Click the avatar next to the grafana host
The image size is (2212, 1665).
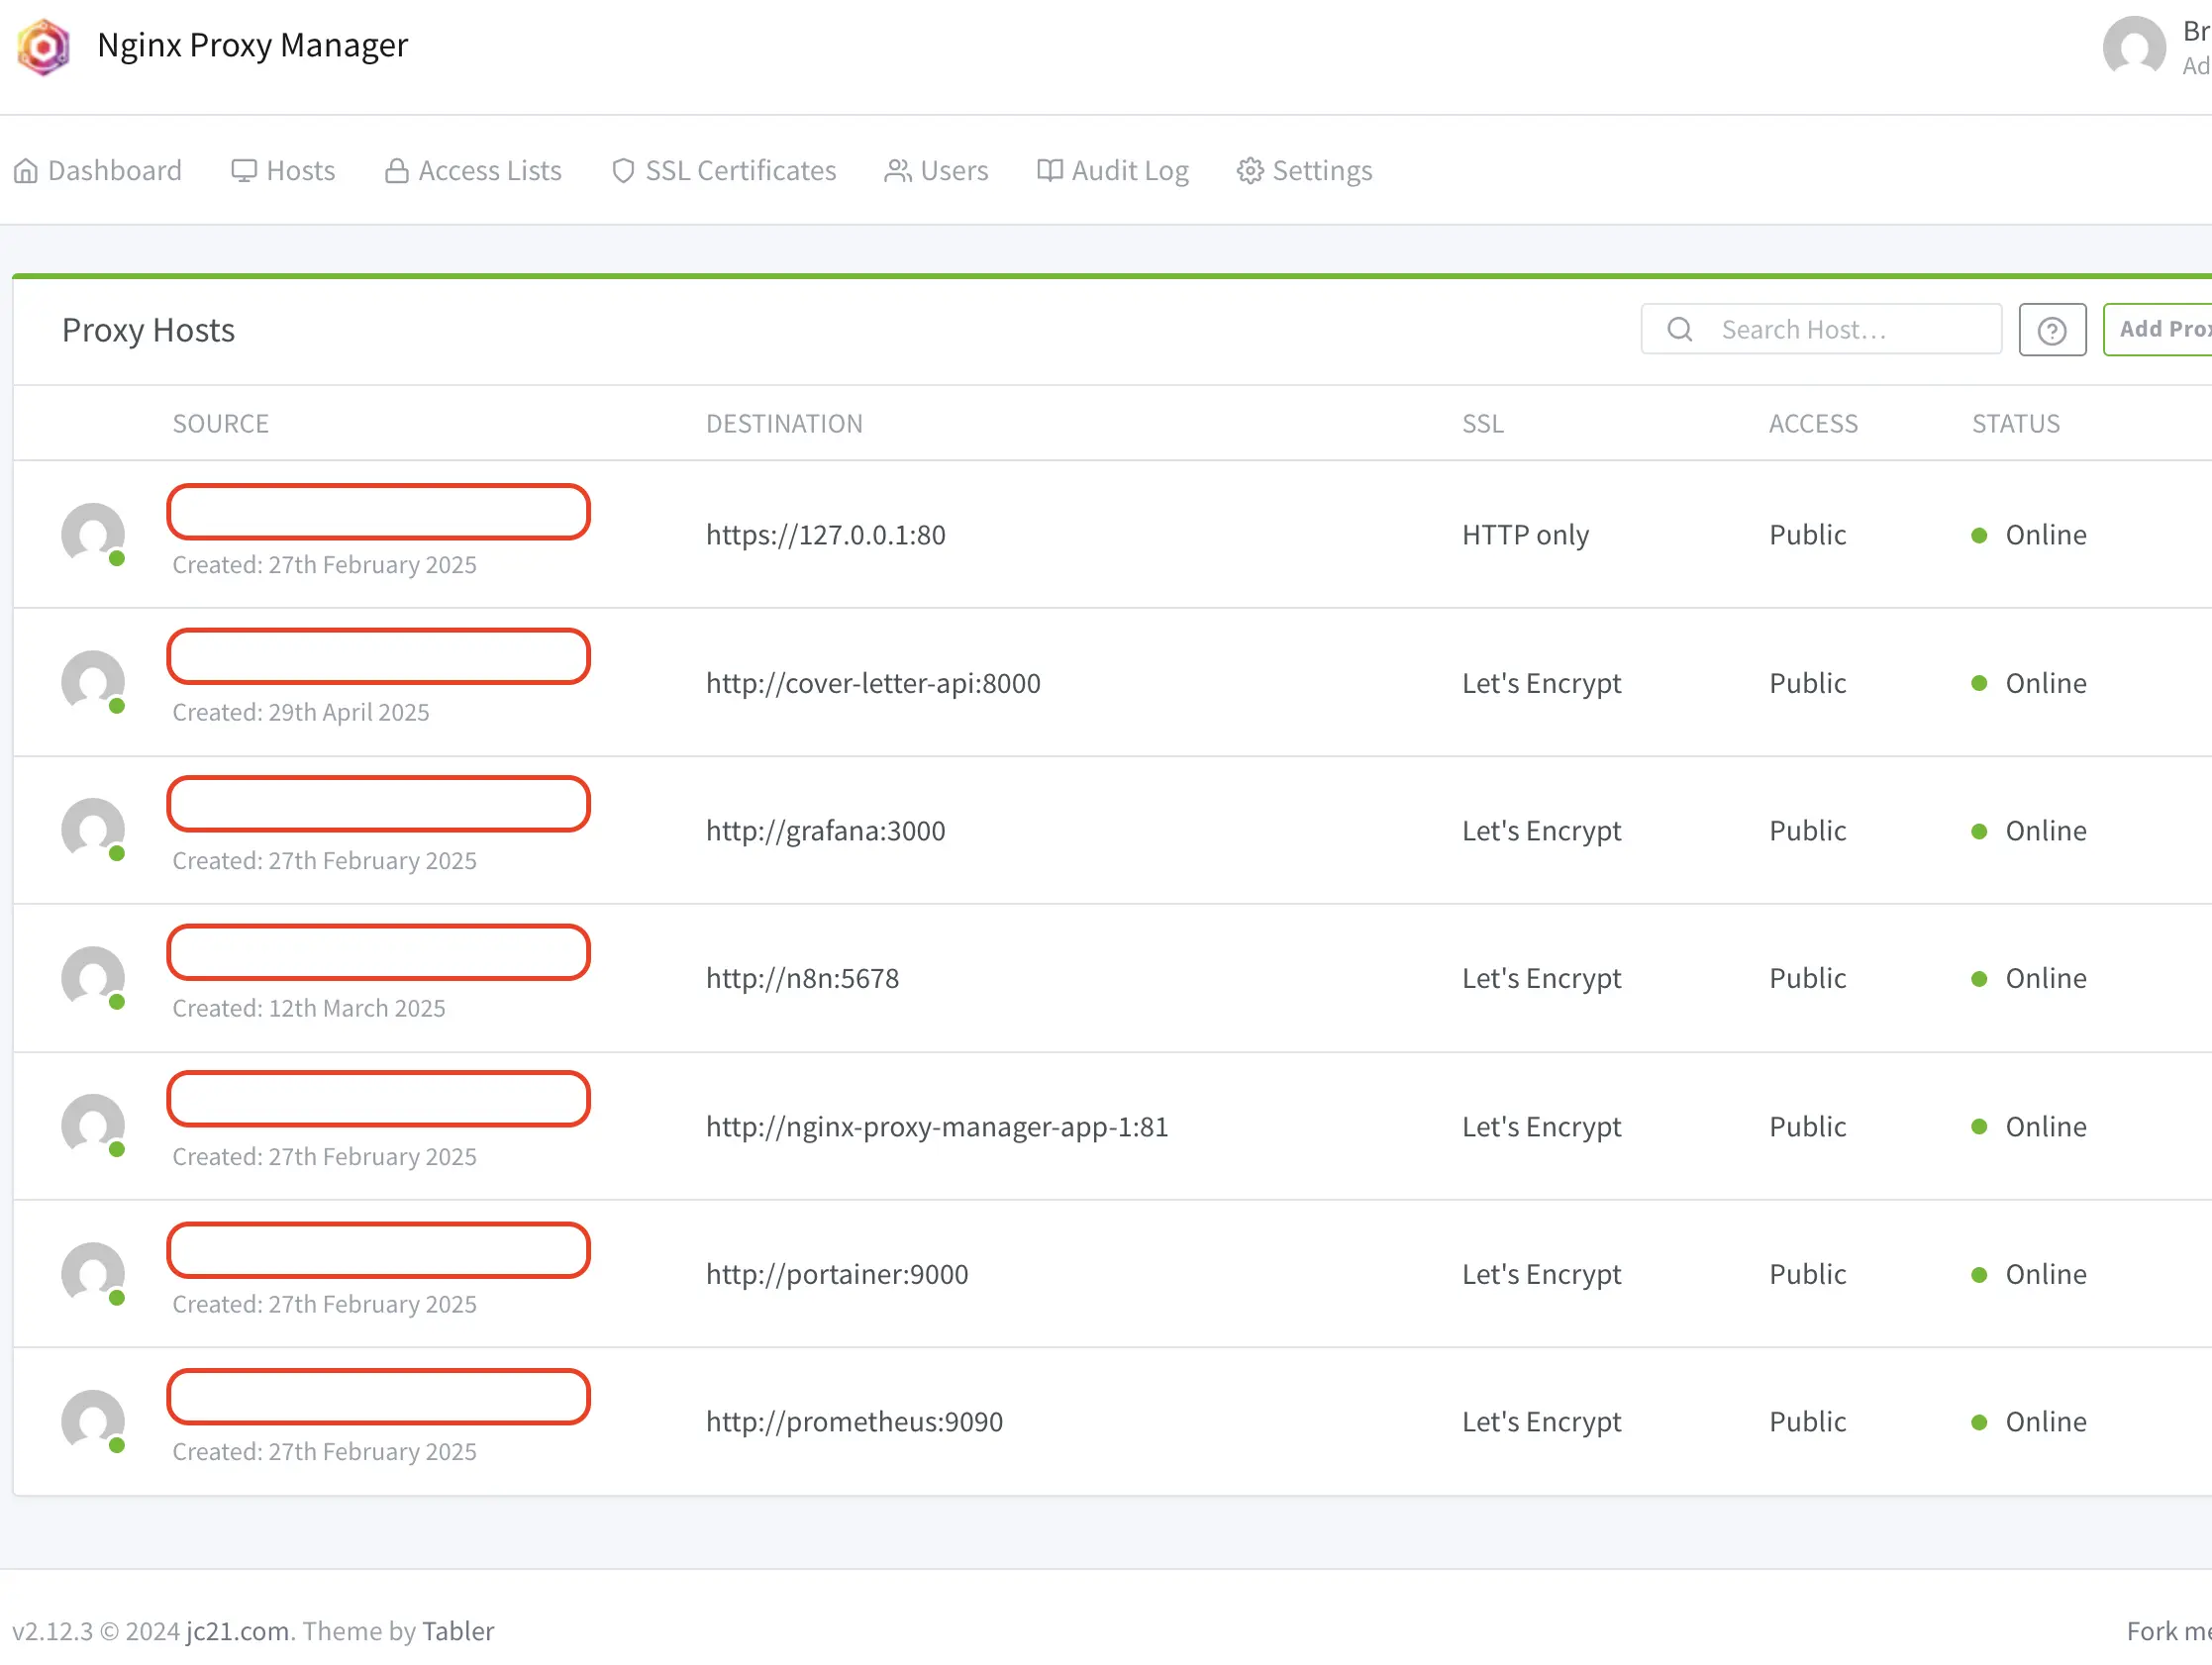click(x=93, y=829)
